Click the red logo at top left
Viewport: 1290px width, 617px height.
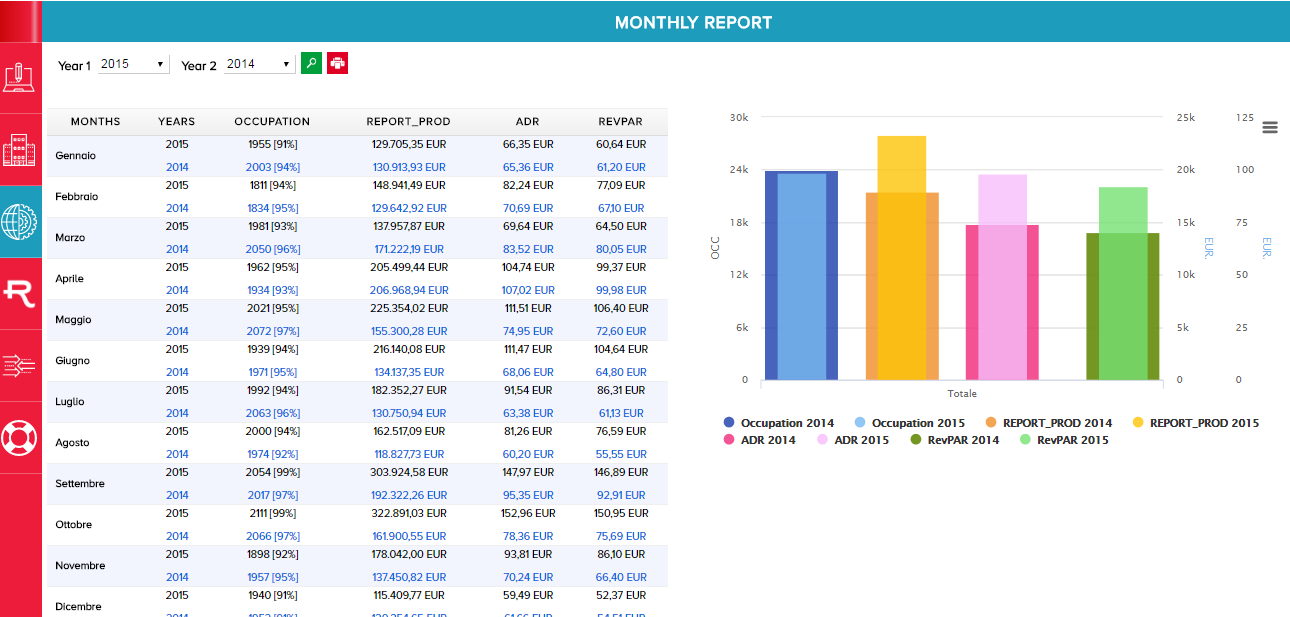pyautogui.click(x=20, y=21)
